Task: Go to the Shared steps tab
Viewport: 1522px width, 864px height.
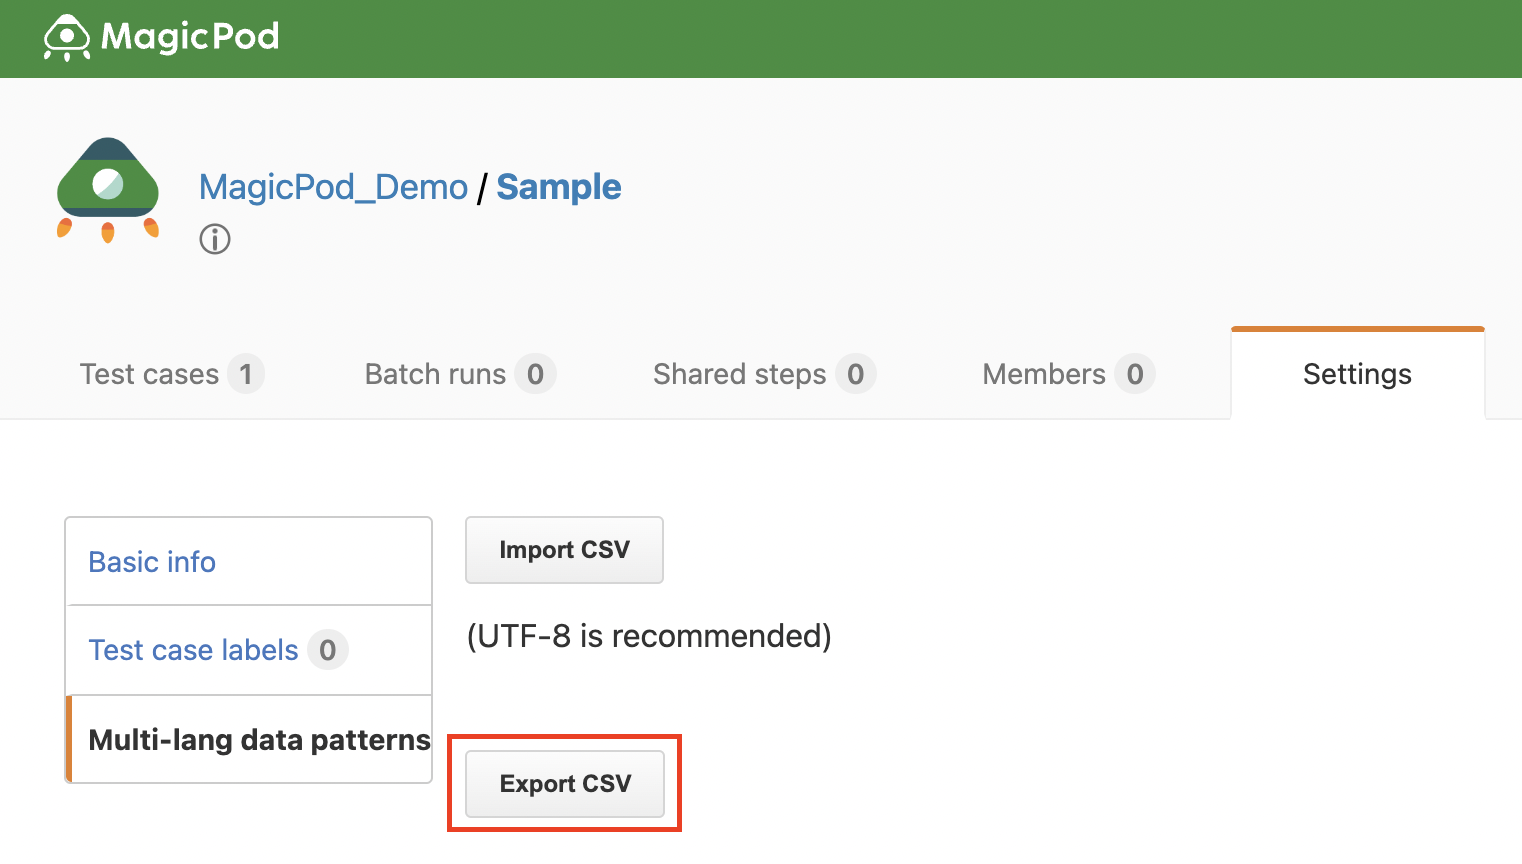Action: [739, 374]
